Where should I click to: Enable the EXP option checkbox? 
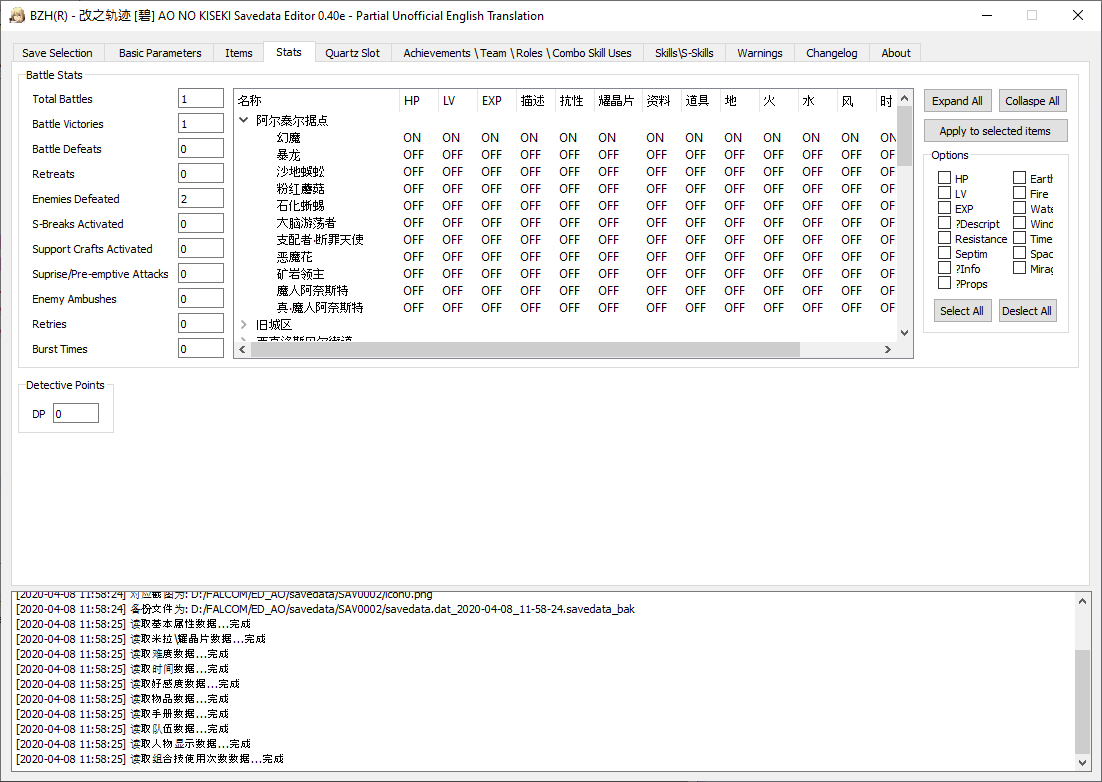tap(945, 208)
